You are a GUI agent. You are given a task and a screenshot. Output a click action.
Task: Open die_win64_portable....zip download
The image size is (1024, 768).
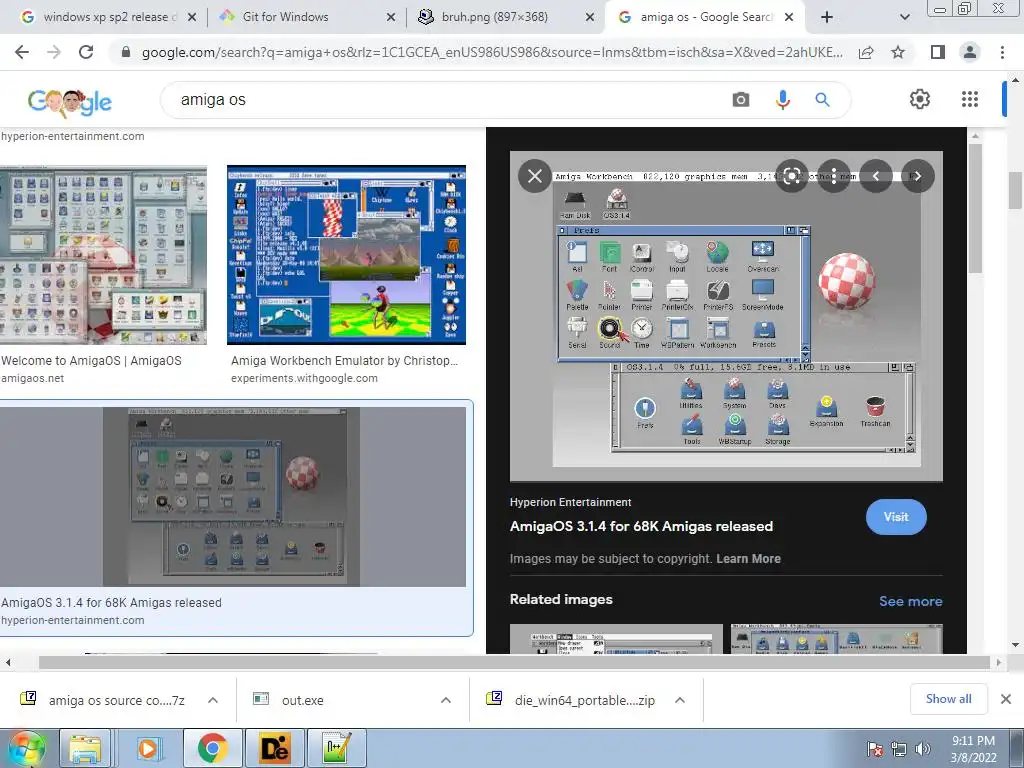pos(584,700)
